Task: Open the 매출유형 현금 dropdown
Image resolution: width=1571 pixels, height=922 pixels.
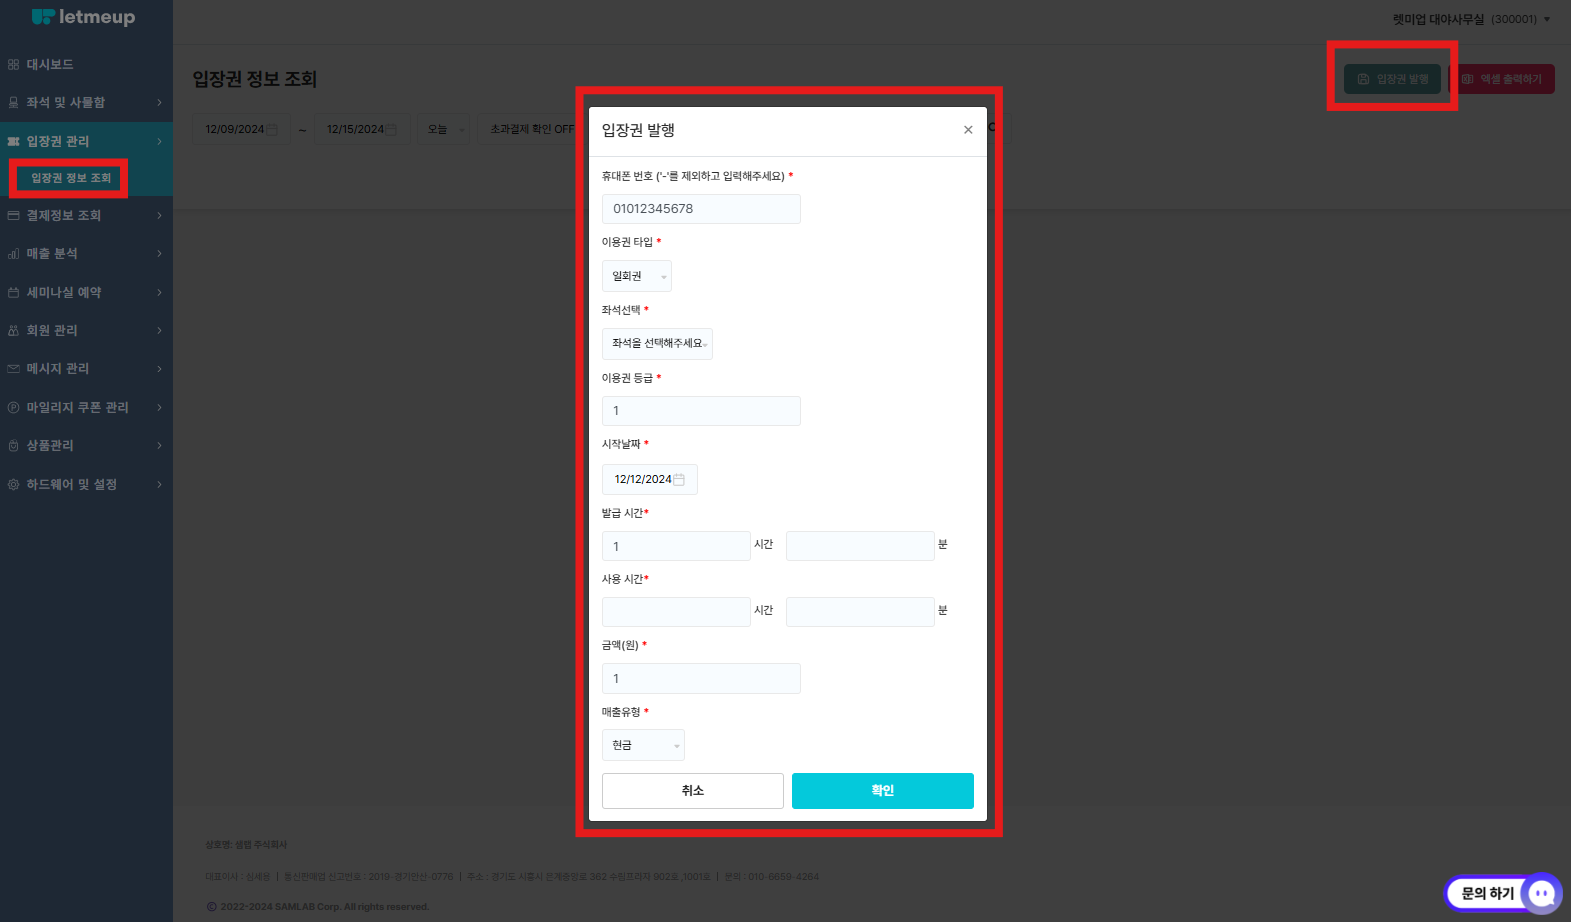Action: tap(643, 746)
